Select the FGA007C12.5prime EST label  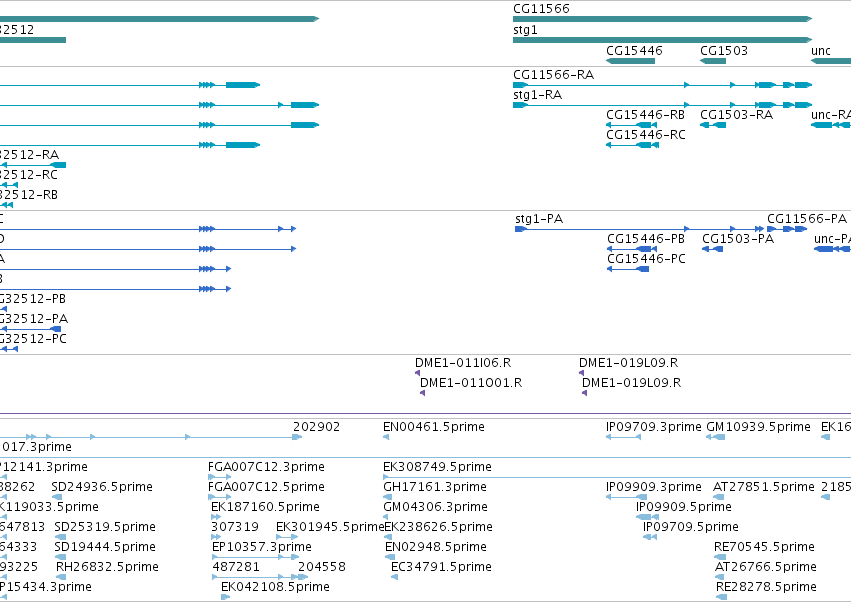tap(266, 487)
